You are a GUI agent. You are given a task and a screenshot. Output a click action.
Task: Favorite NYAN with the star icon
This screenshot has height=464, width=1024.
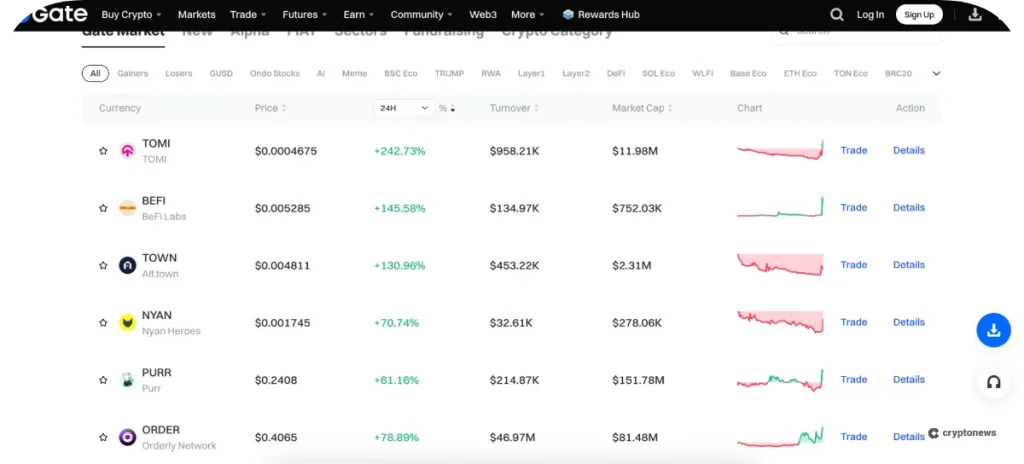pos(103,322)
